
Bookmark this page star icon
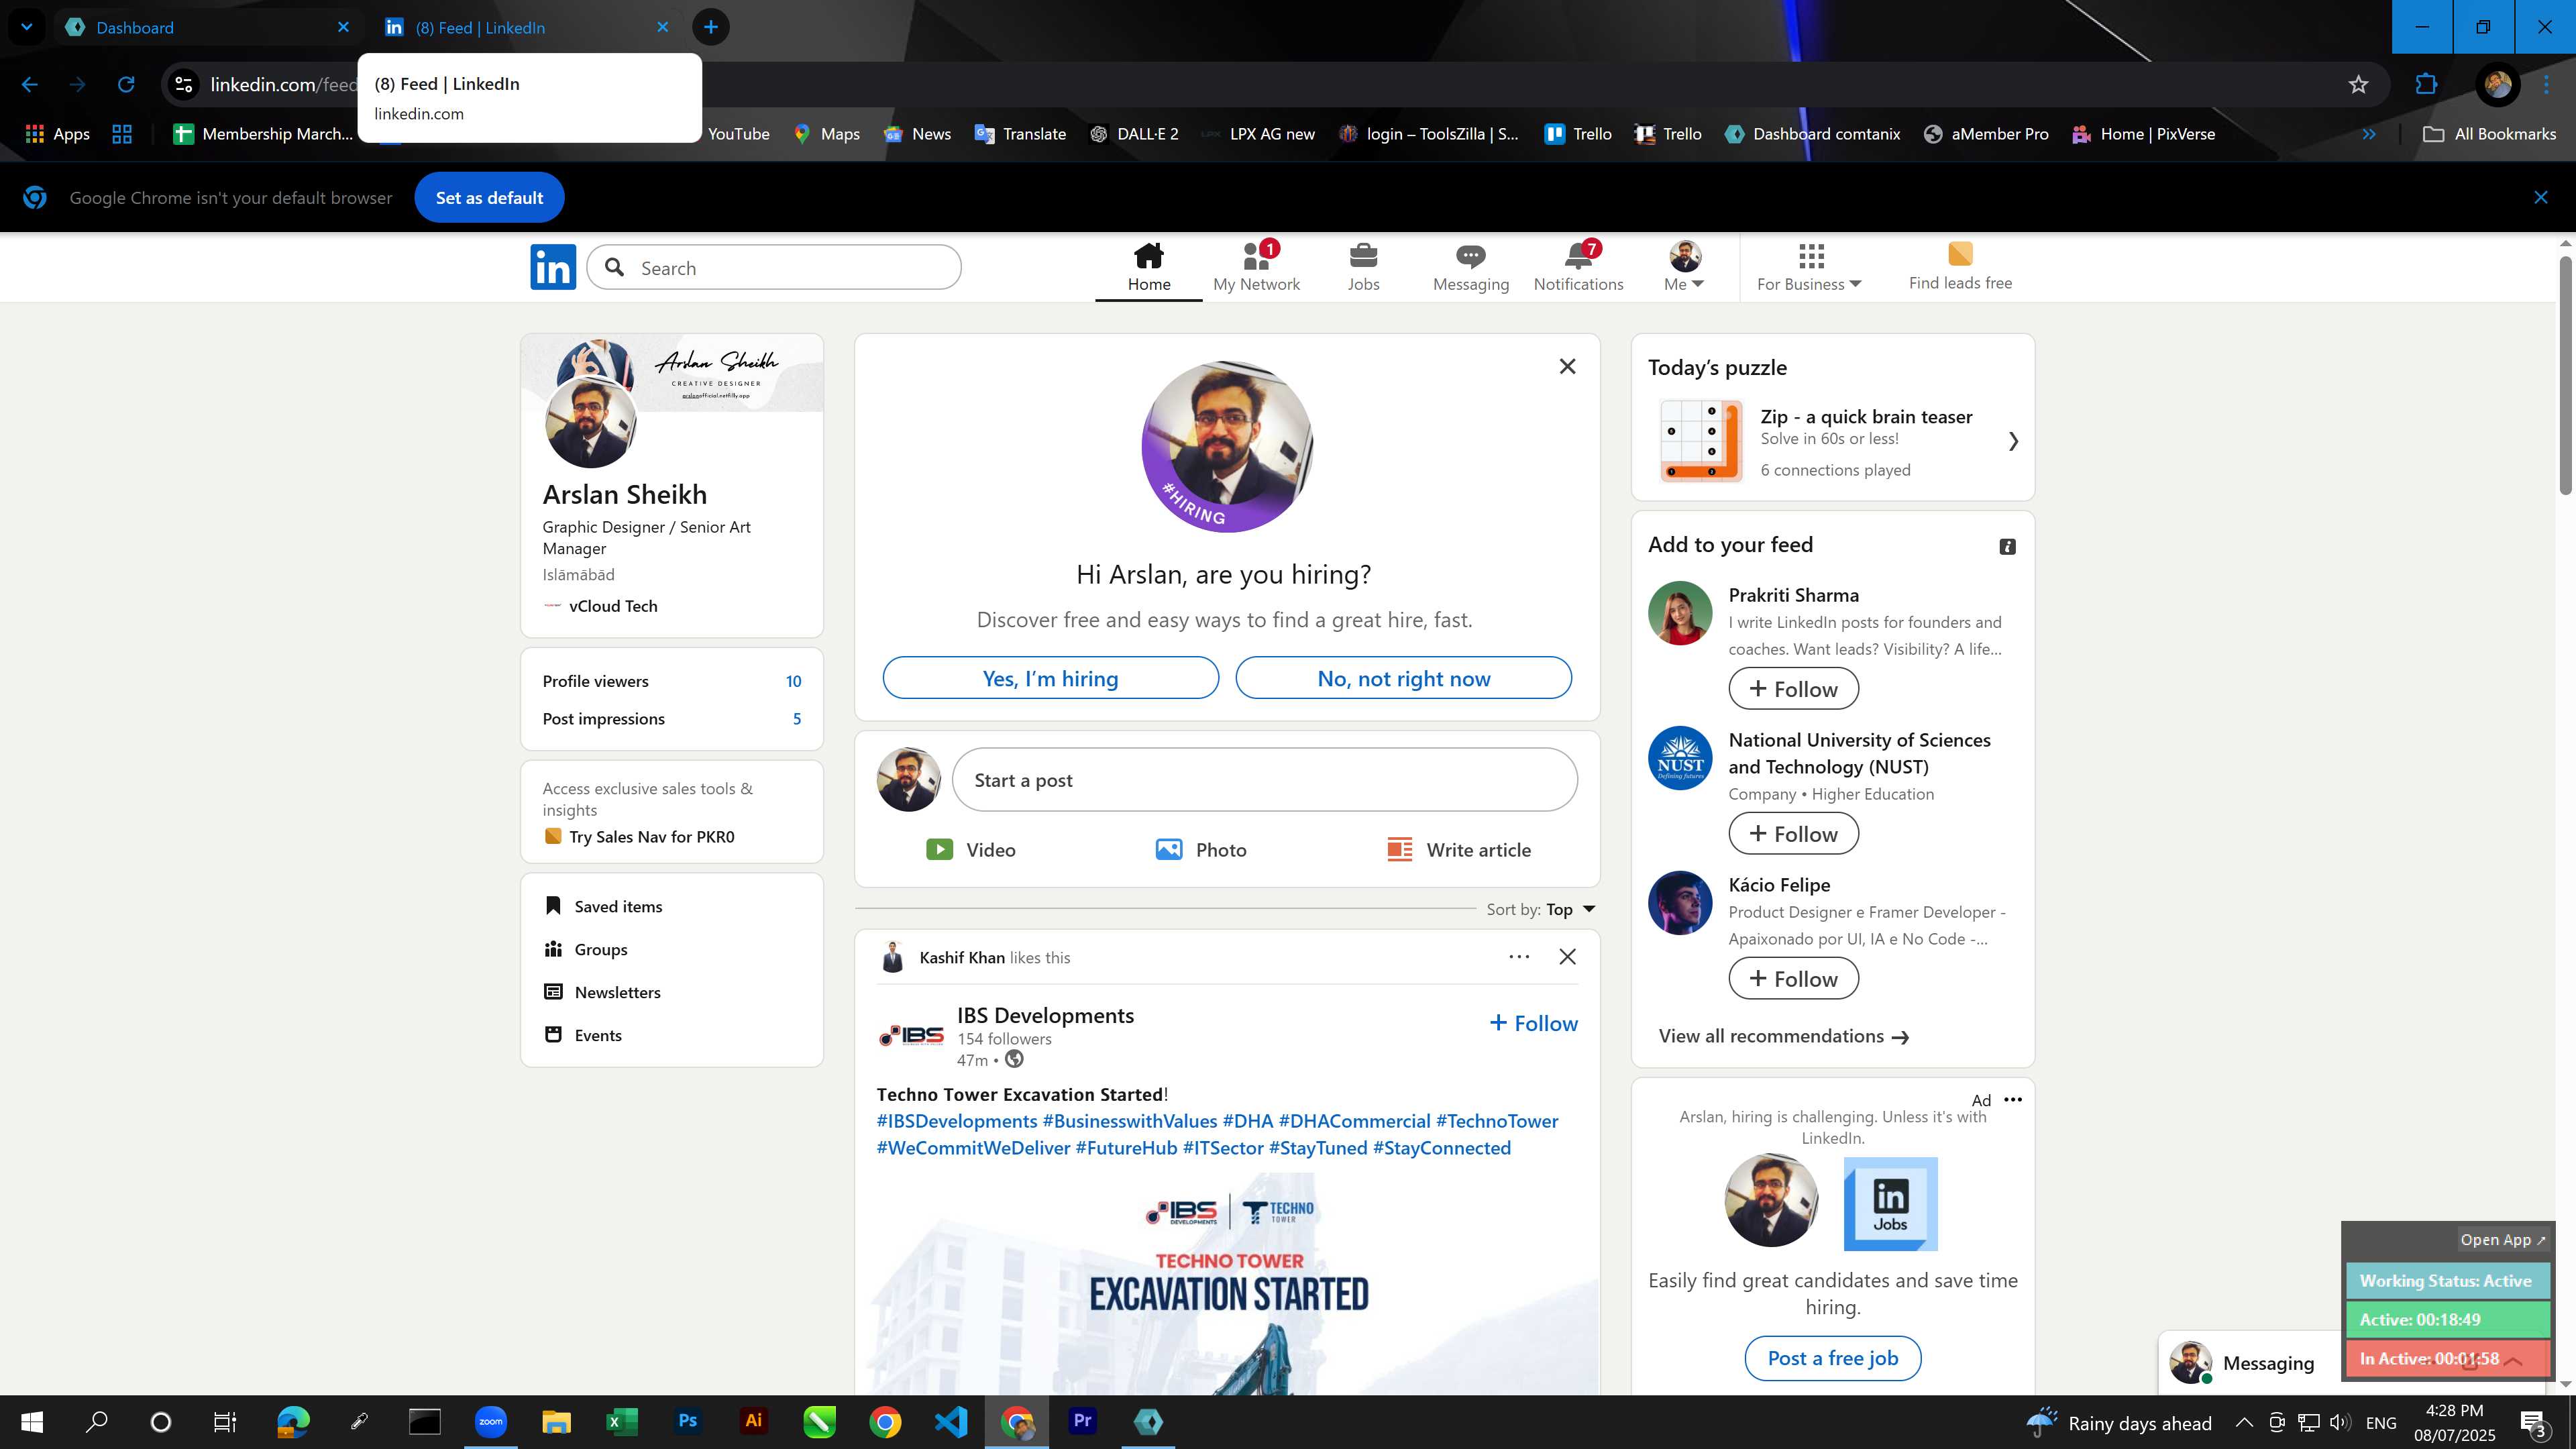click(2358, 84)
